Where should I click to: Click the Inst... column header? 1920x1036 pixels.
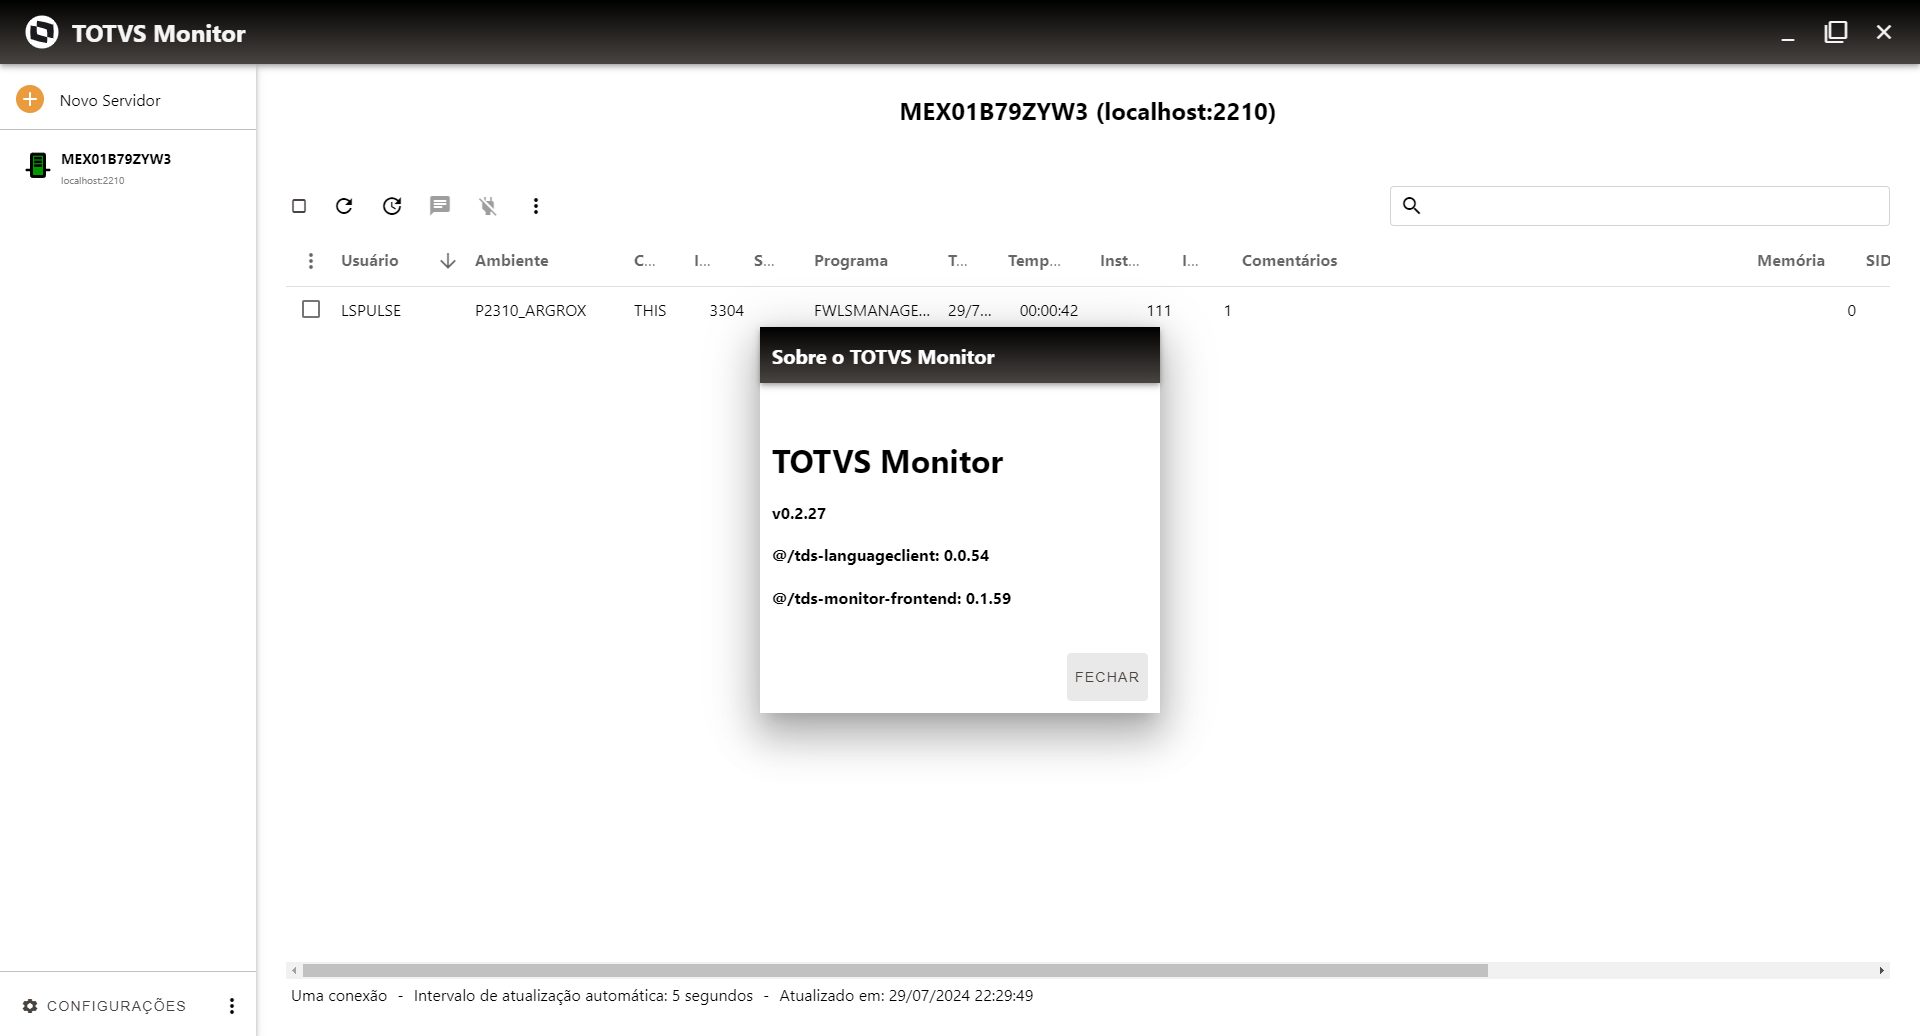coord(1119,261)
